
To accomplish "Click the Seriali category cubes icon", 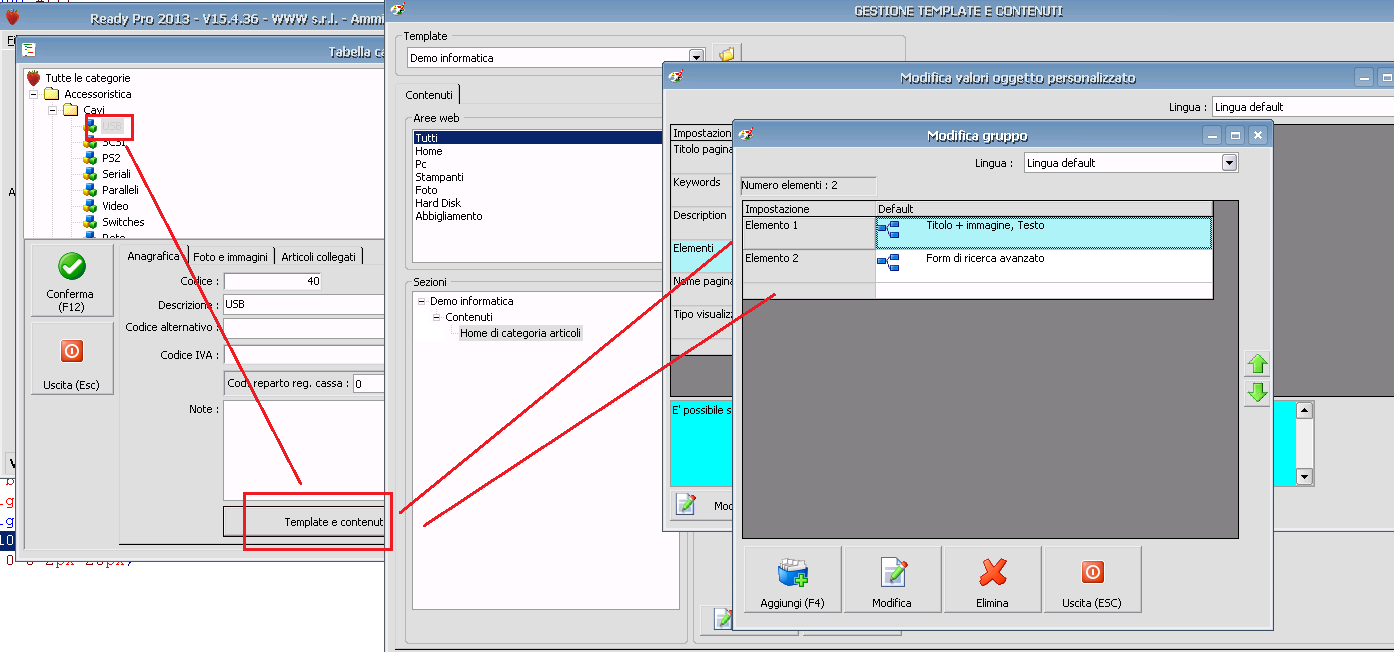I will [90, 174].
